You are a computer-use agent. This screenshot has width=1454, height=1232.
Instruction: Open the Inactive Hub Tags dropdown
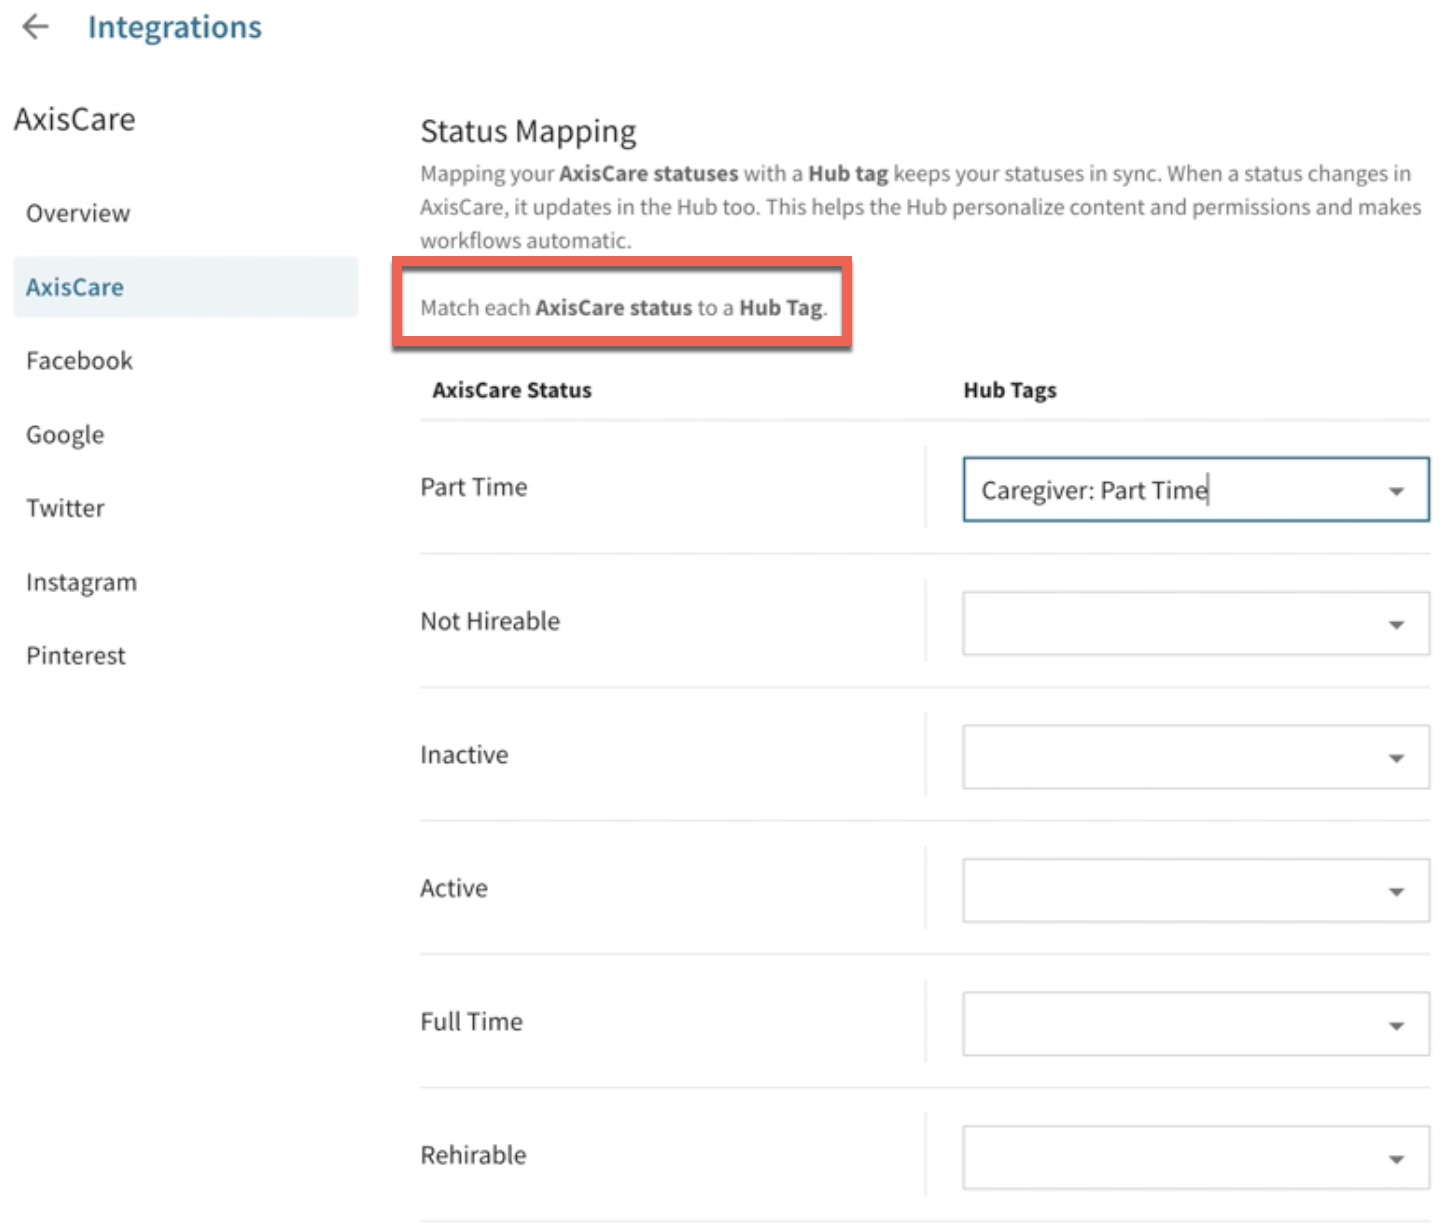1196,757
